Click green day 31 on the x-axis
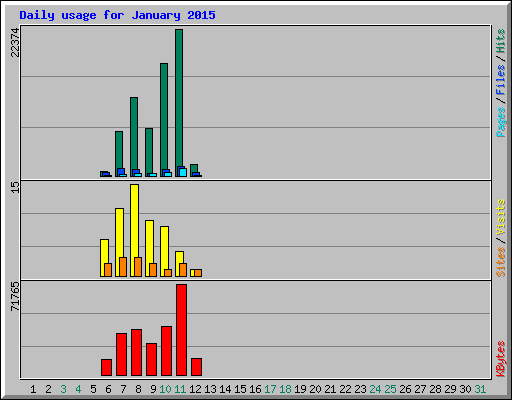The width and height of the screenshot is (512, 400). tap(480, 389)
